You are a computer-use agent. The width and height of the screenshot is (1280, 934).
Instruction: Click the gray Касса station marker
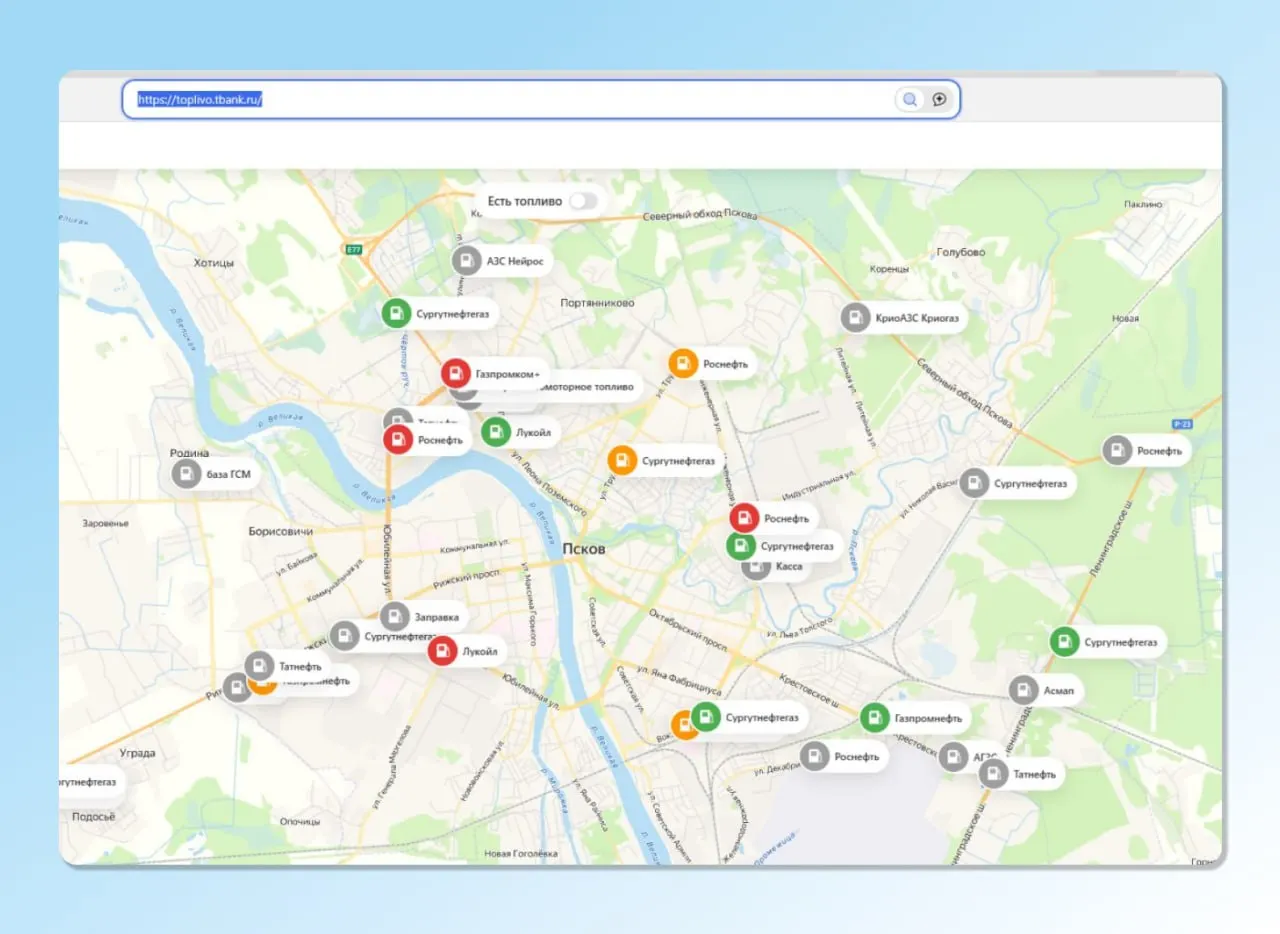pyautogui.click(x=756, y=567)
